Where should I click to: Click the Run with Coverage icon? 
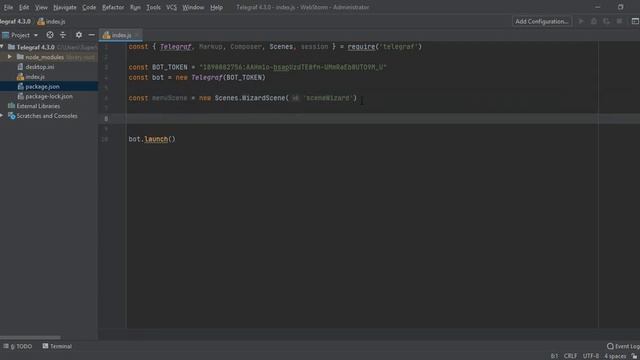tap(607, 21)
